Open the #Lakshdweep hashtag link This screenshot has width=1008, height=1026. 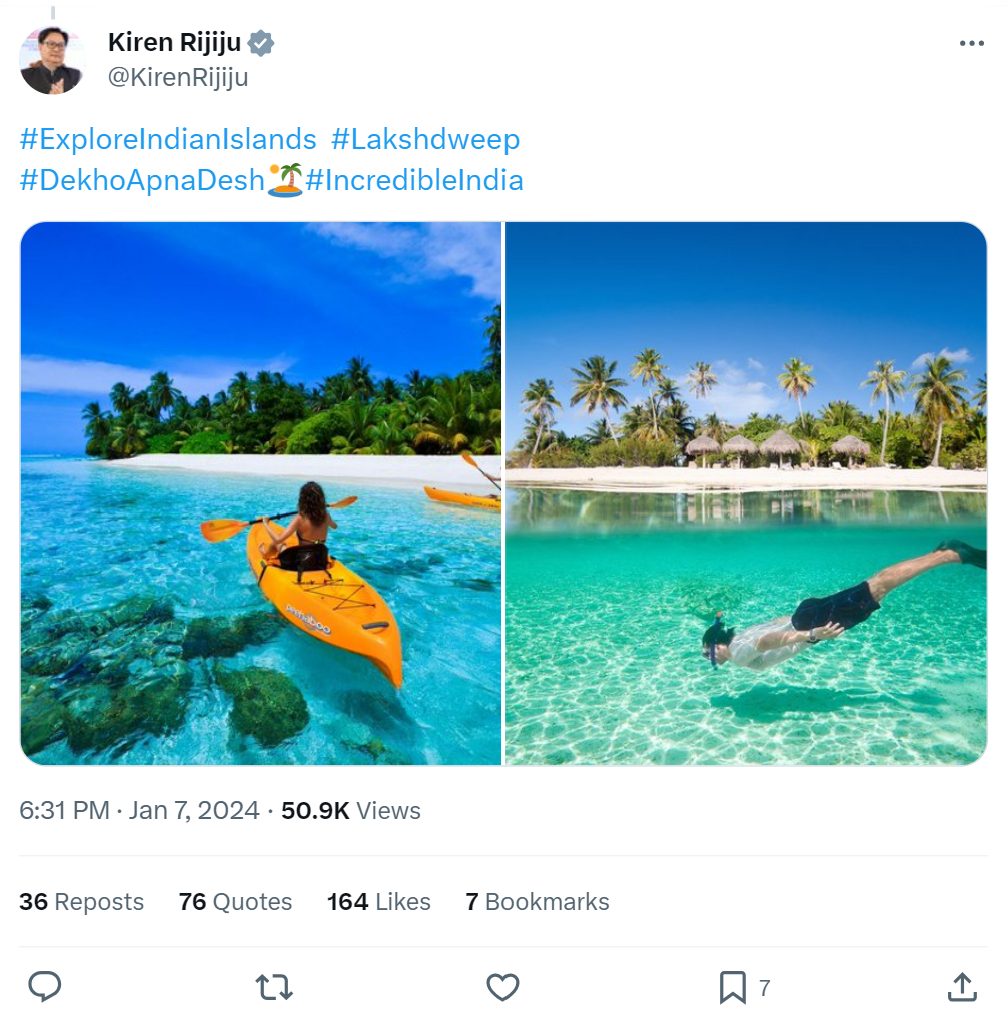425,139
